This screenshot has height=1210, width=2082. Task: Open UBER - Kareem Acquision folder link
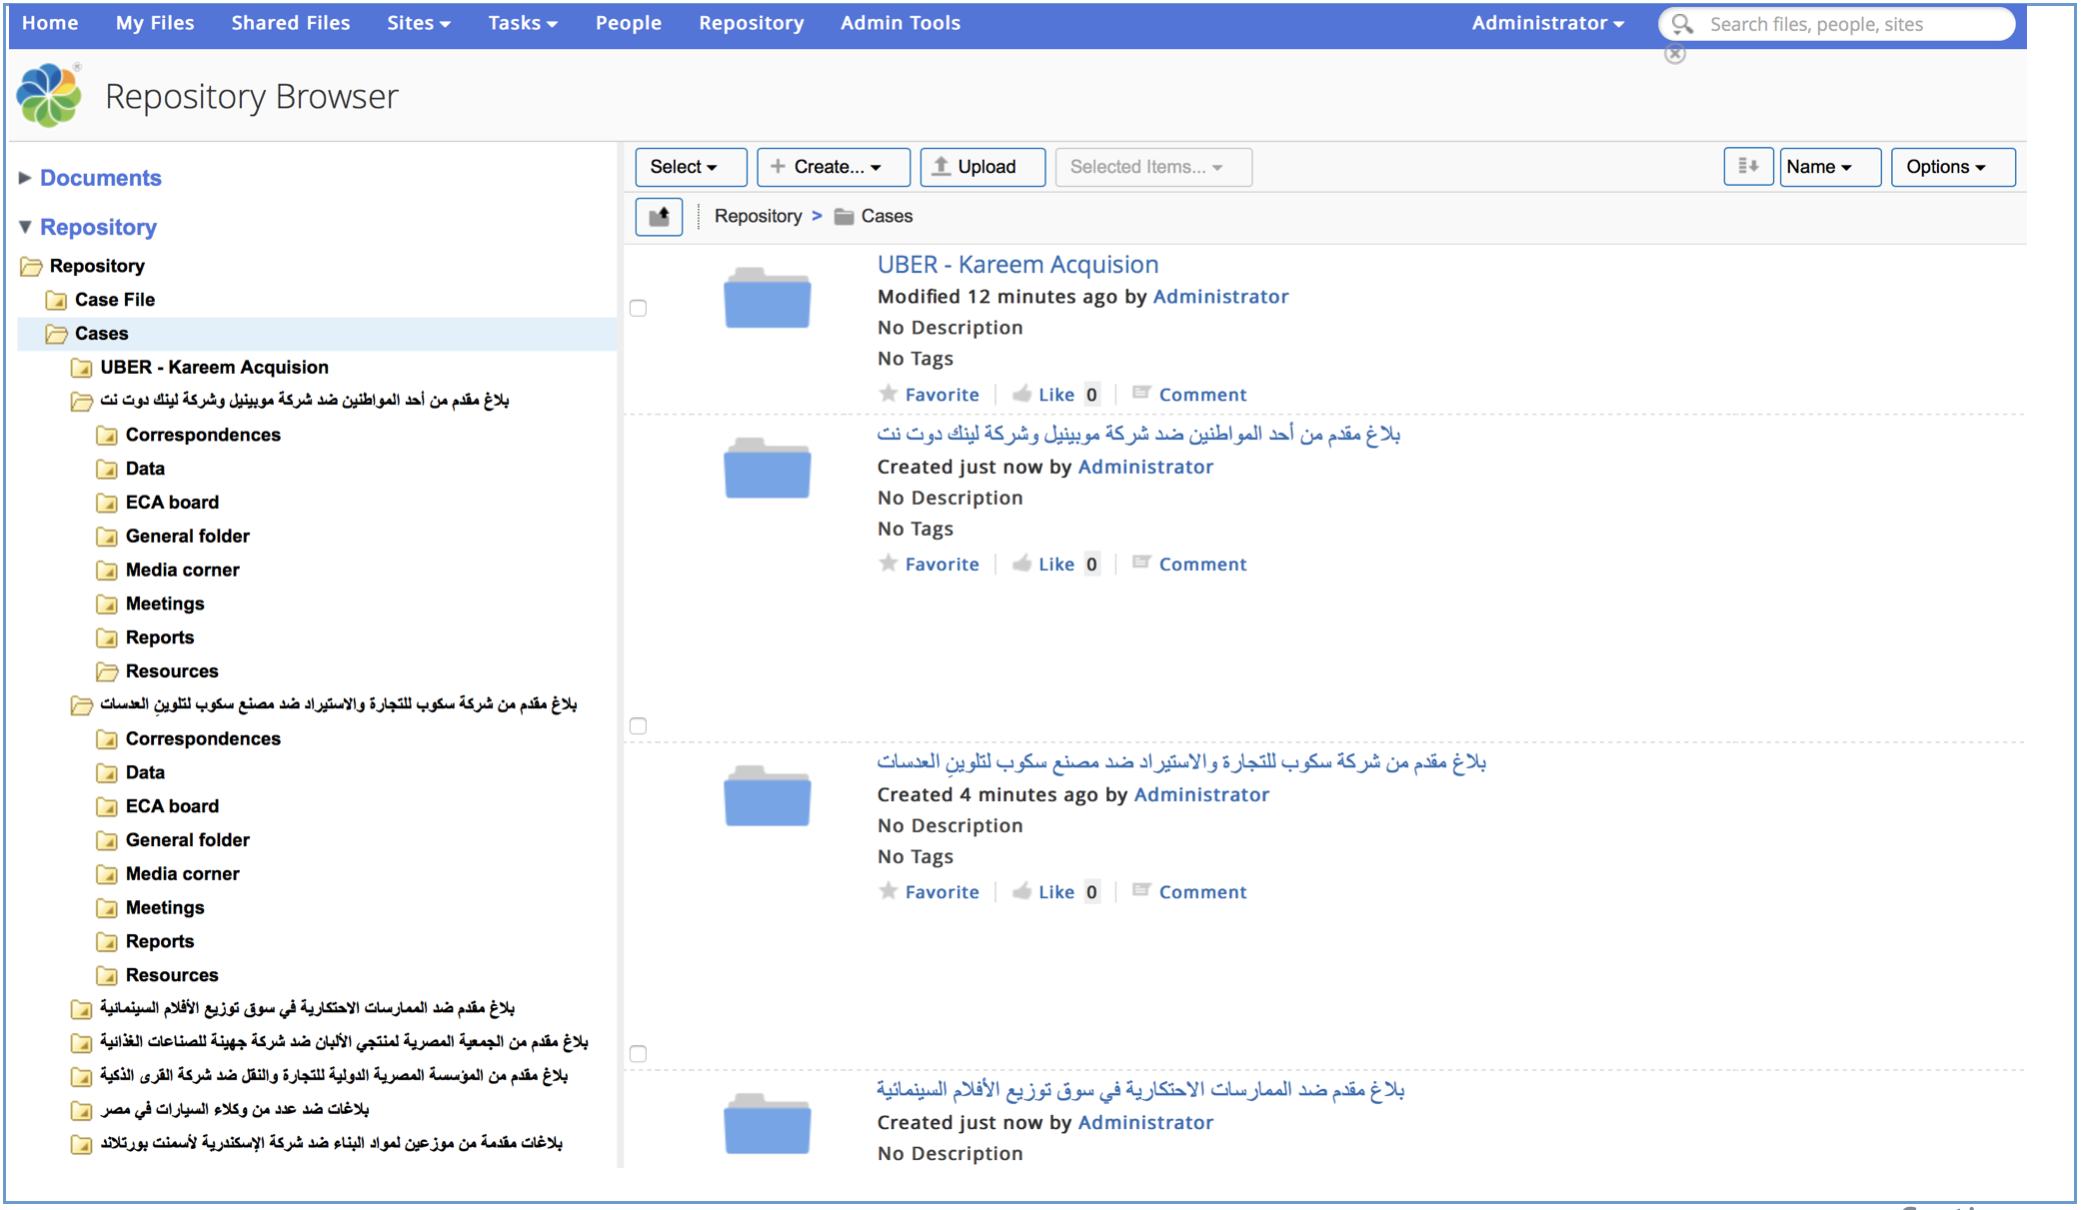click(1017, 265)
